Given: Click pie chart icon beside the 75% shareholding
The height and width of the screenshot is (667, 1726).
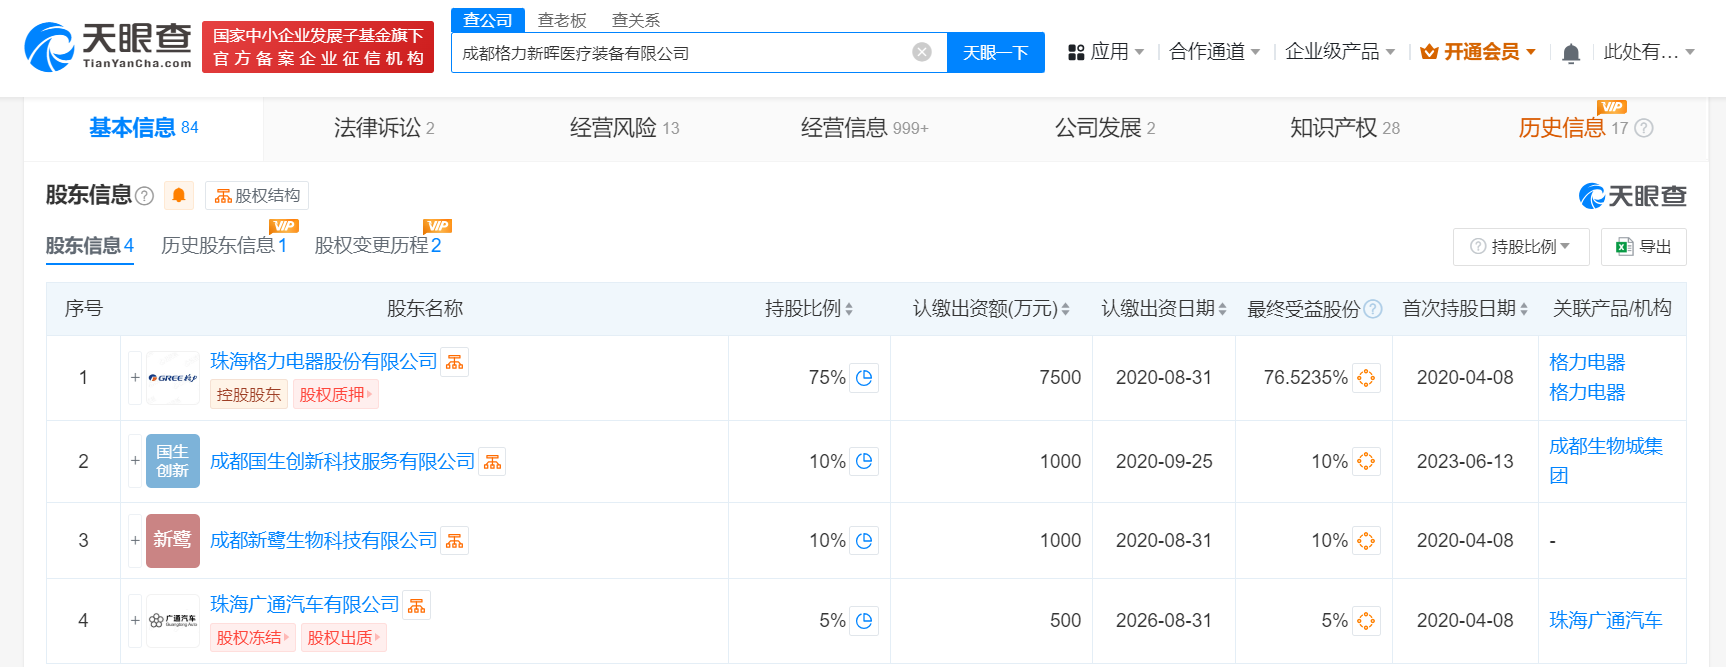Looking at the screenshot, I should pyautogui.click(x=864, y=378).
